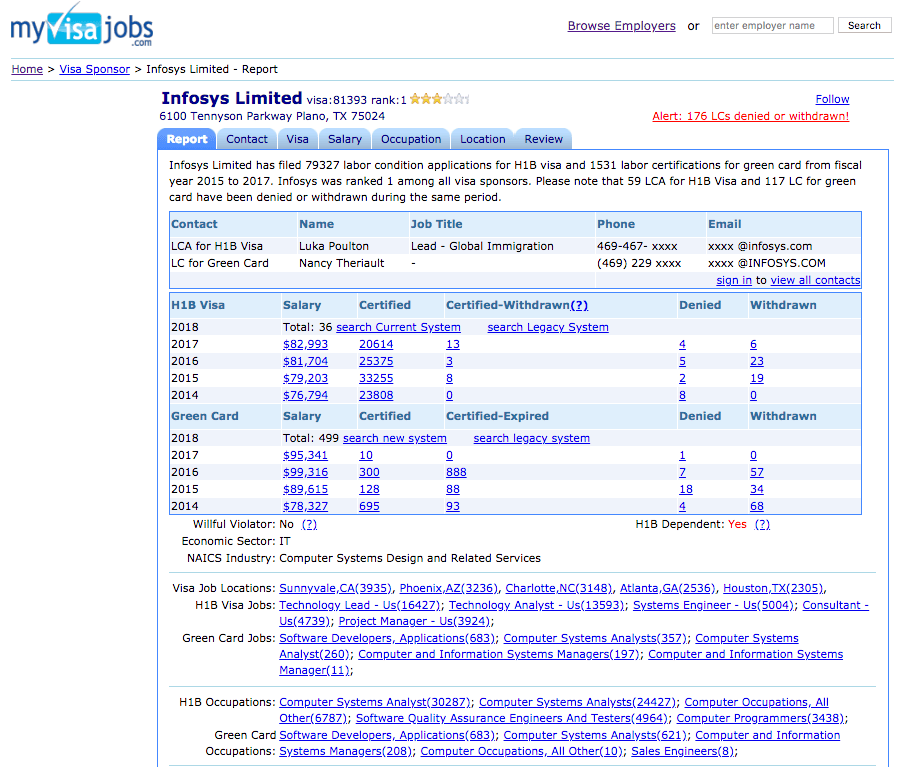Click green card search legacy system link
This screenshot has width=921, height=767.
(532, 438)
